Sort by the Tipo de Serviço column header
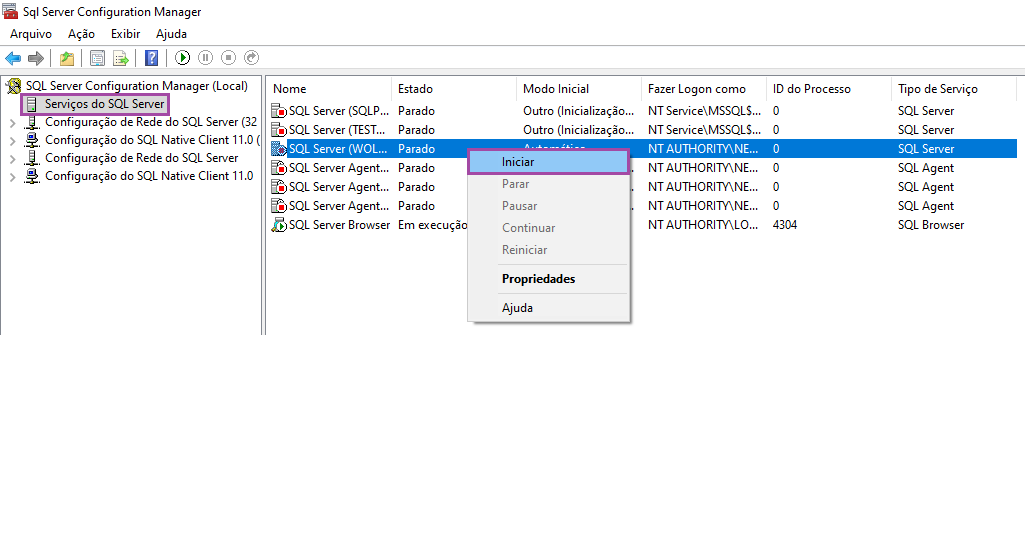 click(954, 89)
